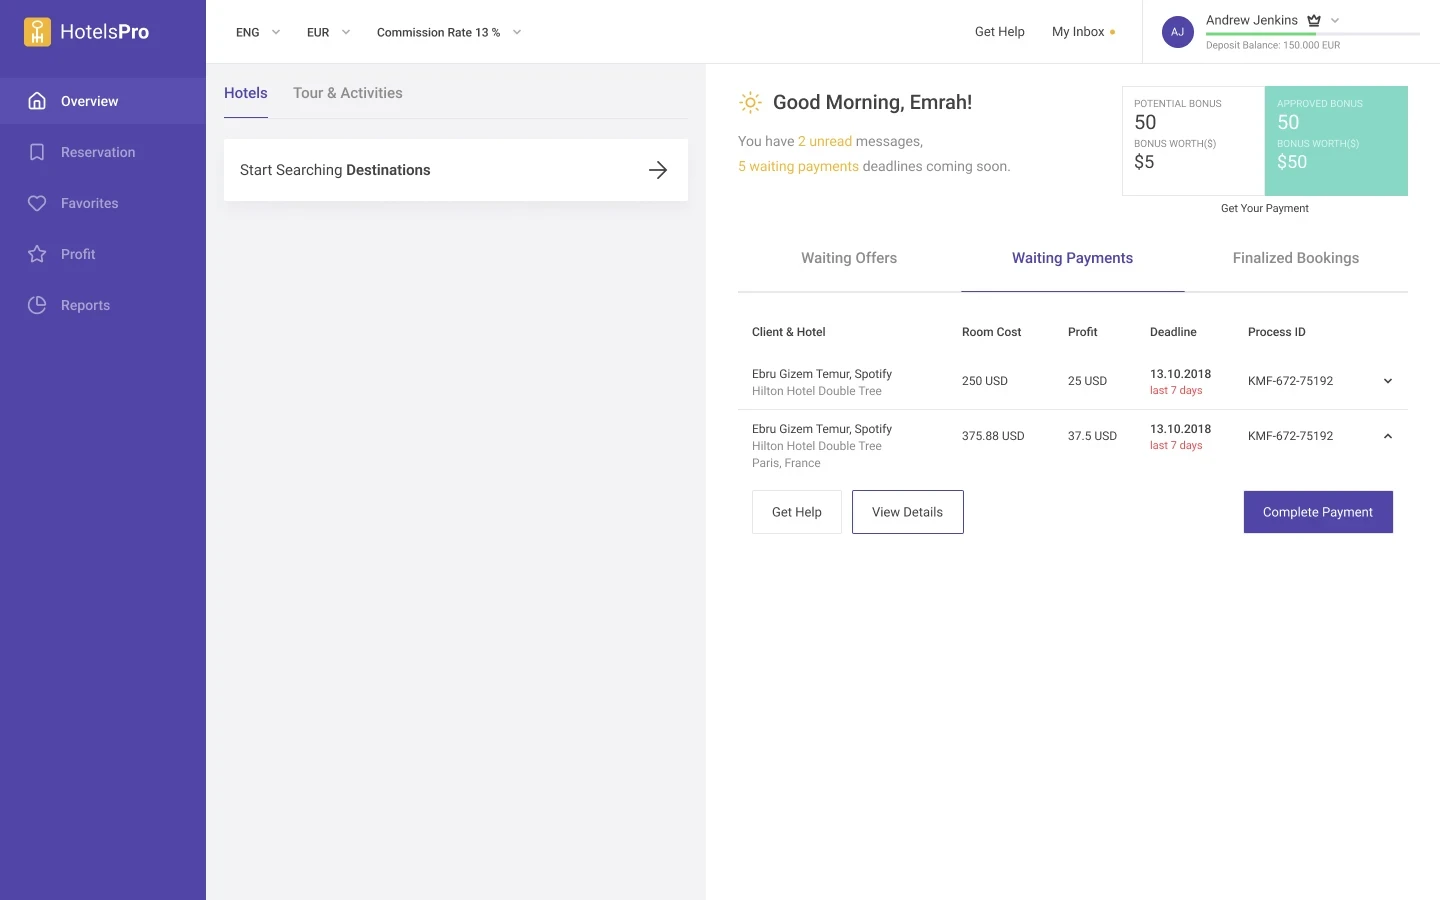
Task: Click the Process ID column header
Action: 1277,332
